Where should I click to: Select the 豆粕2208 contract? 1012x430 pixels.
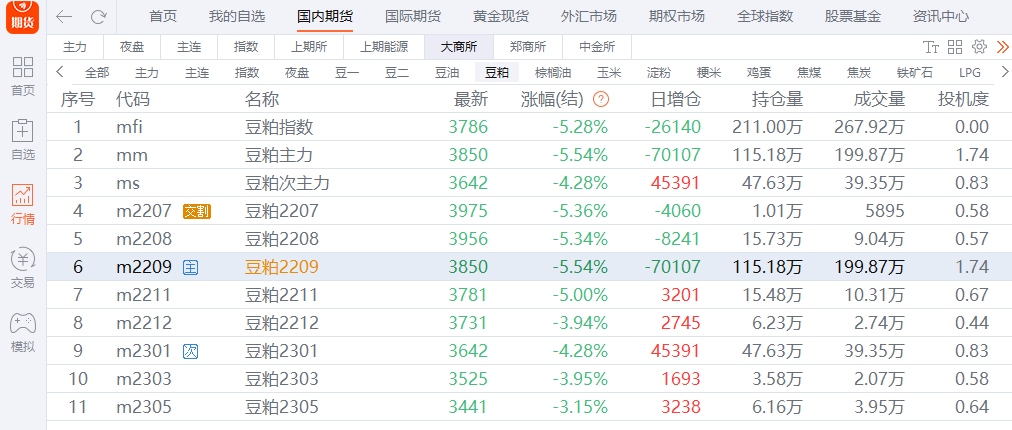[529, 239]
